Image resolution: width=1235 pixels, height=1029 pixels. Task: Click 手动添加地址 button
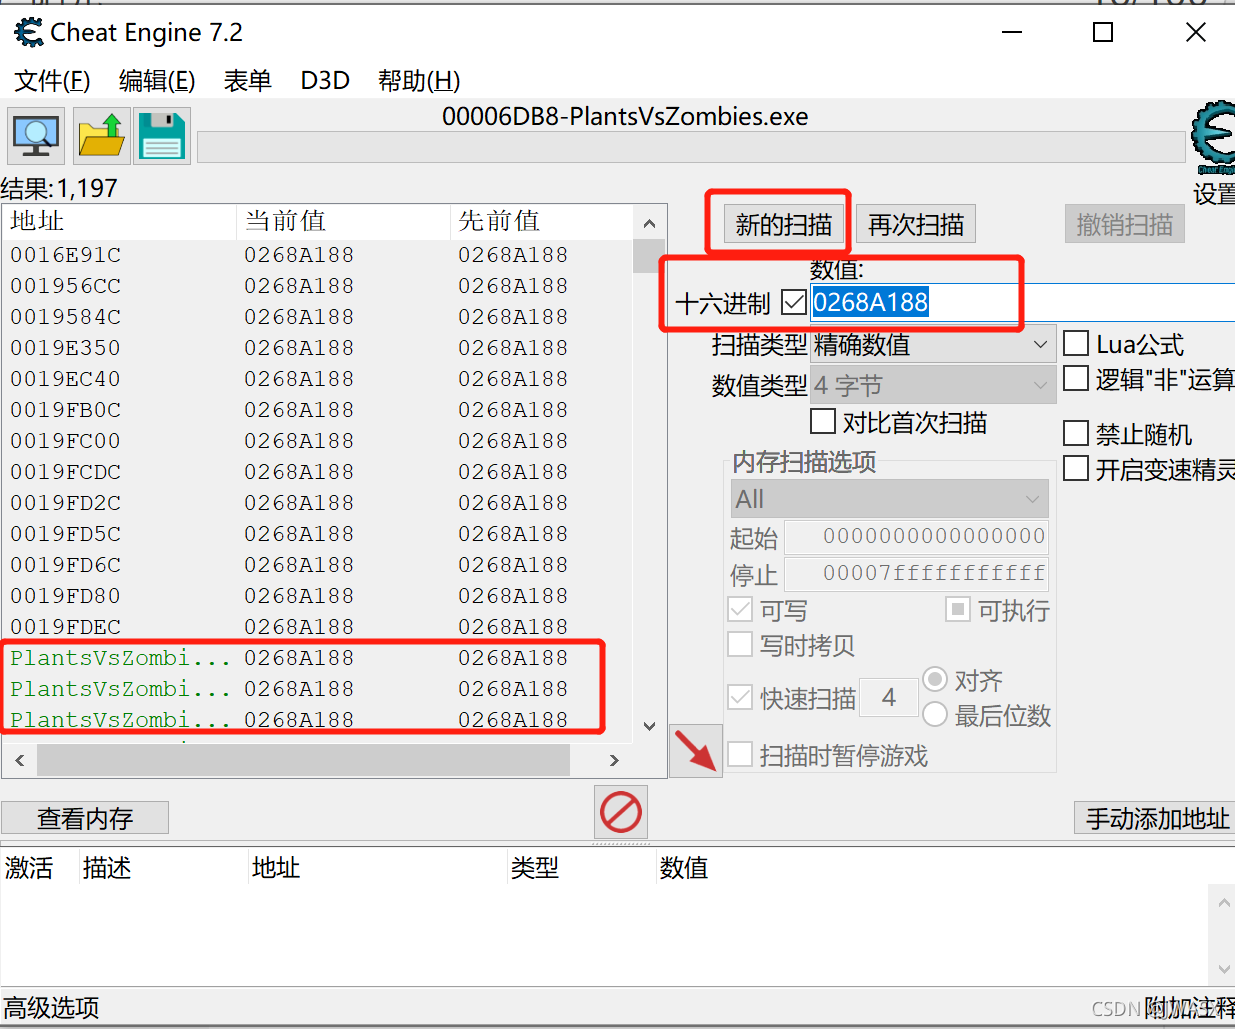pos(1156,818)
